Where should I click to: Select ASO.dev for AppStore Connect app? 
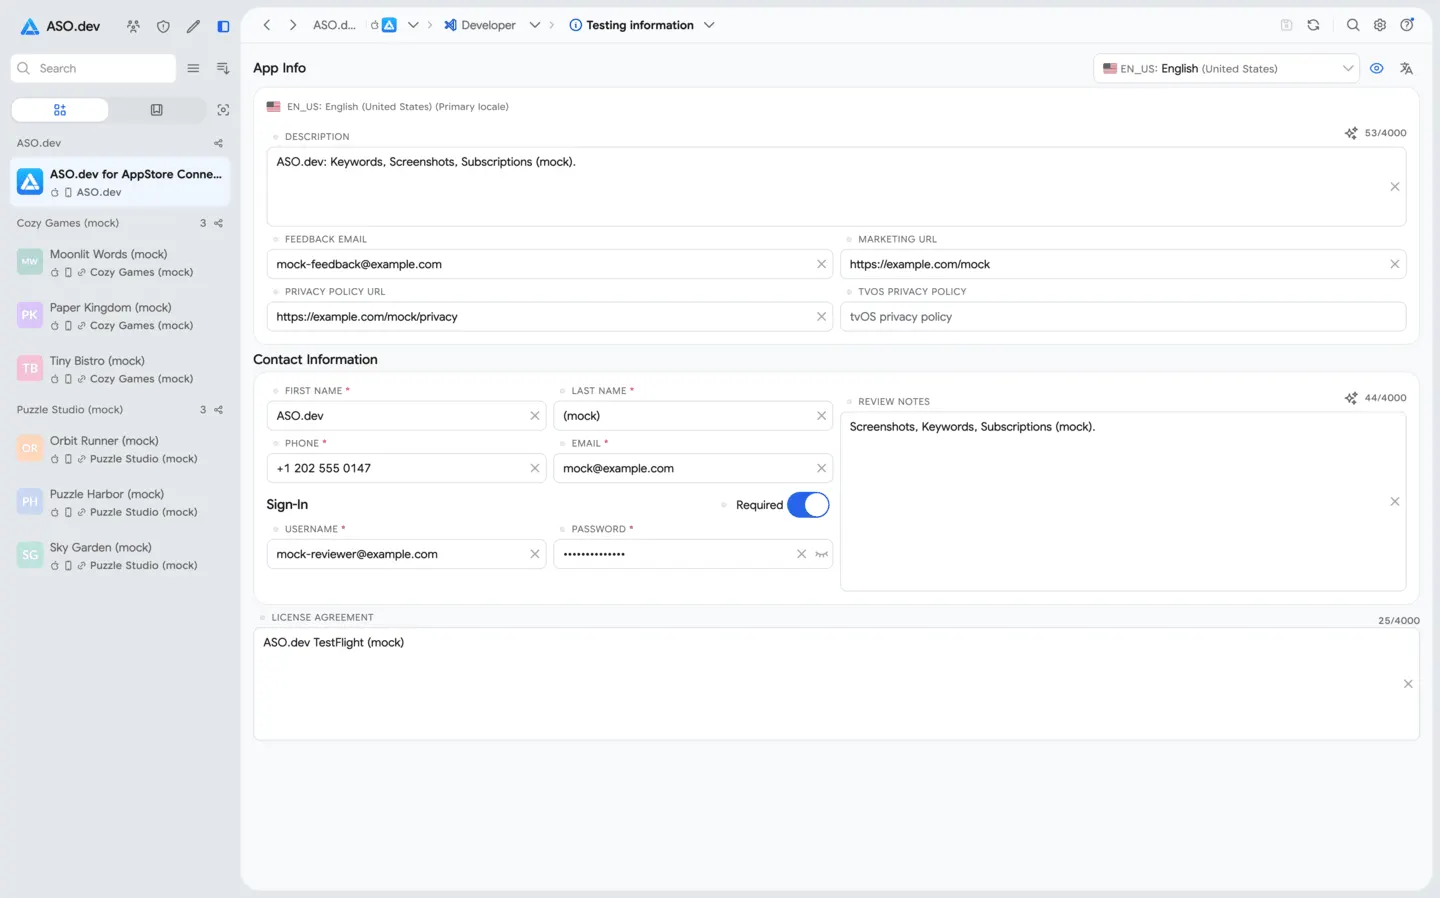pyautogui.click(x=120, y=182)
